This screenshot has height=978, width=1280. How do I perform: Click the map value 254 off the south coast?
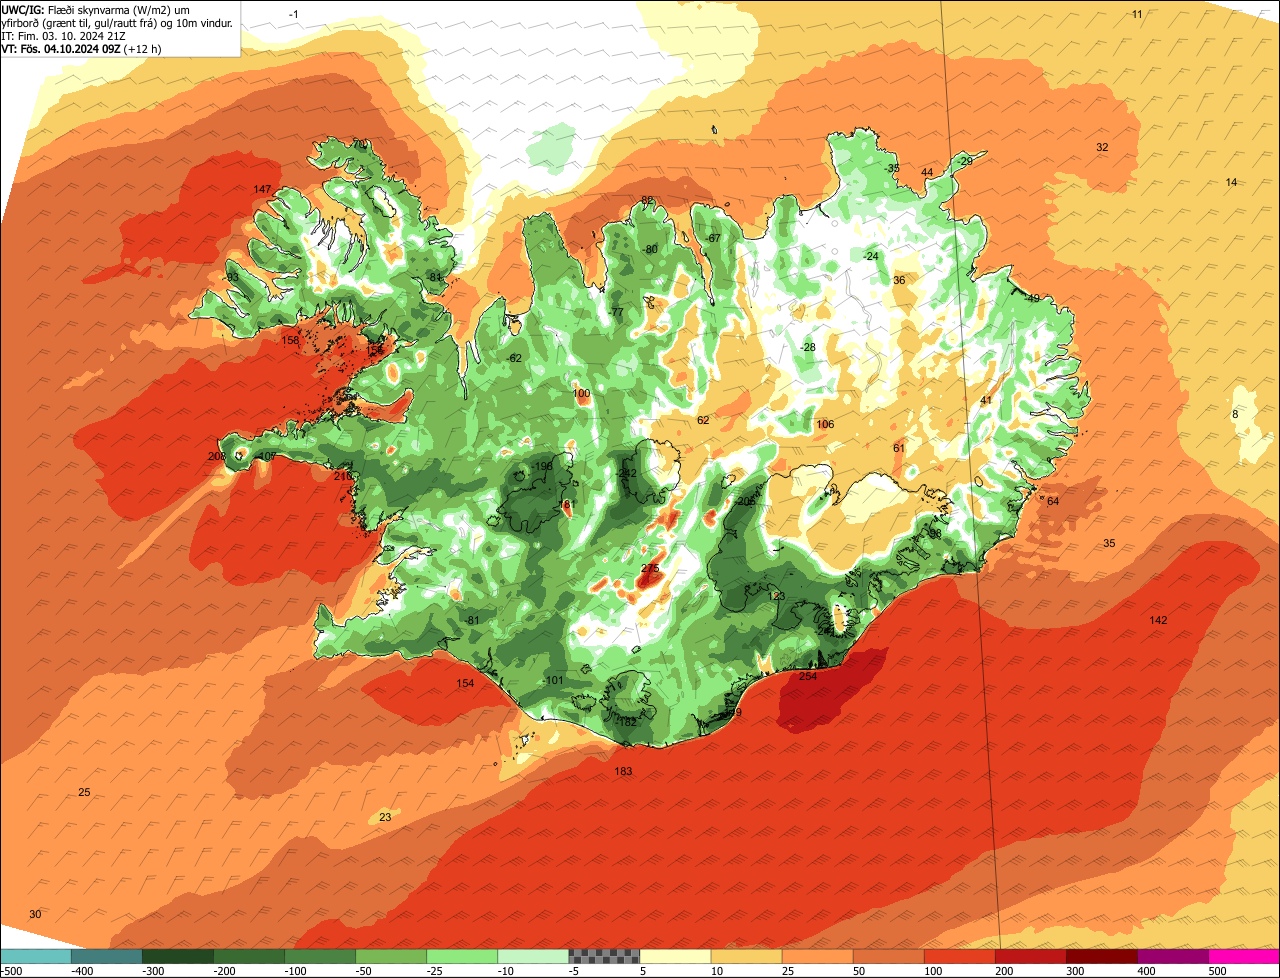click(808, 677)
